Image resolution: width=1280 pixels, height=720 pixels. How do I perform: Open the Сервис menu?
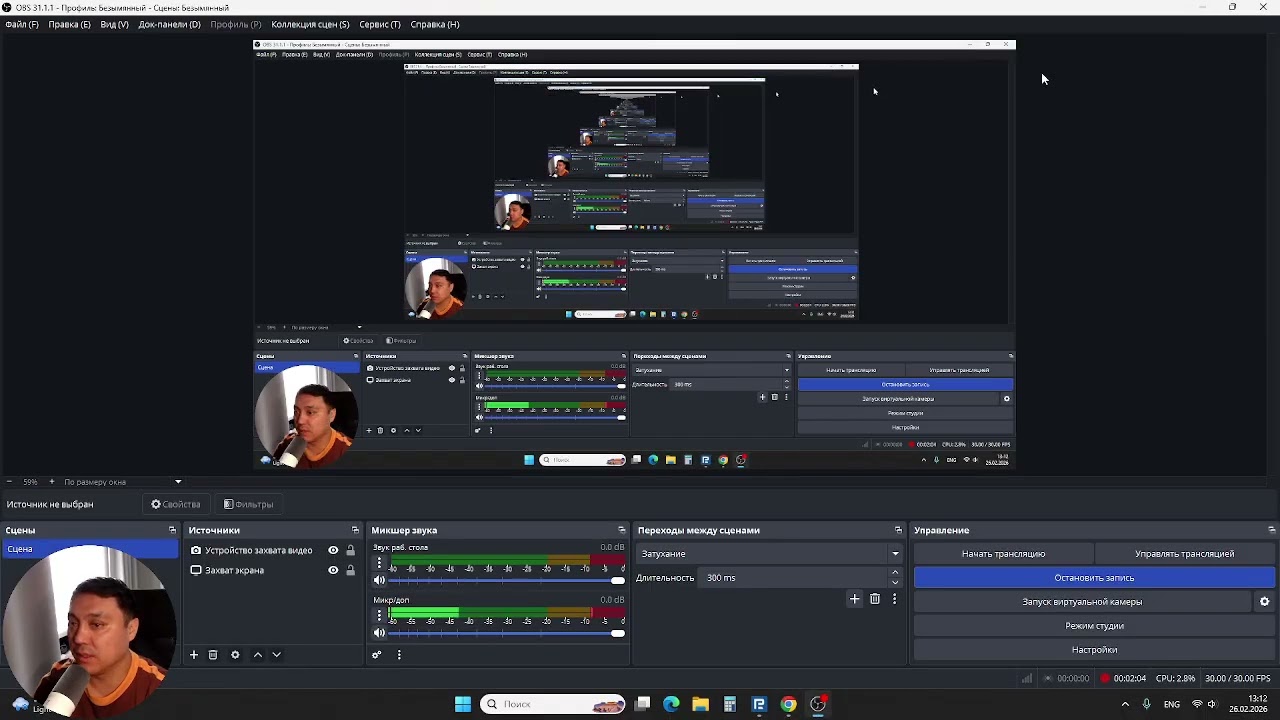[380, 24]
